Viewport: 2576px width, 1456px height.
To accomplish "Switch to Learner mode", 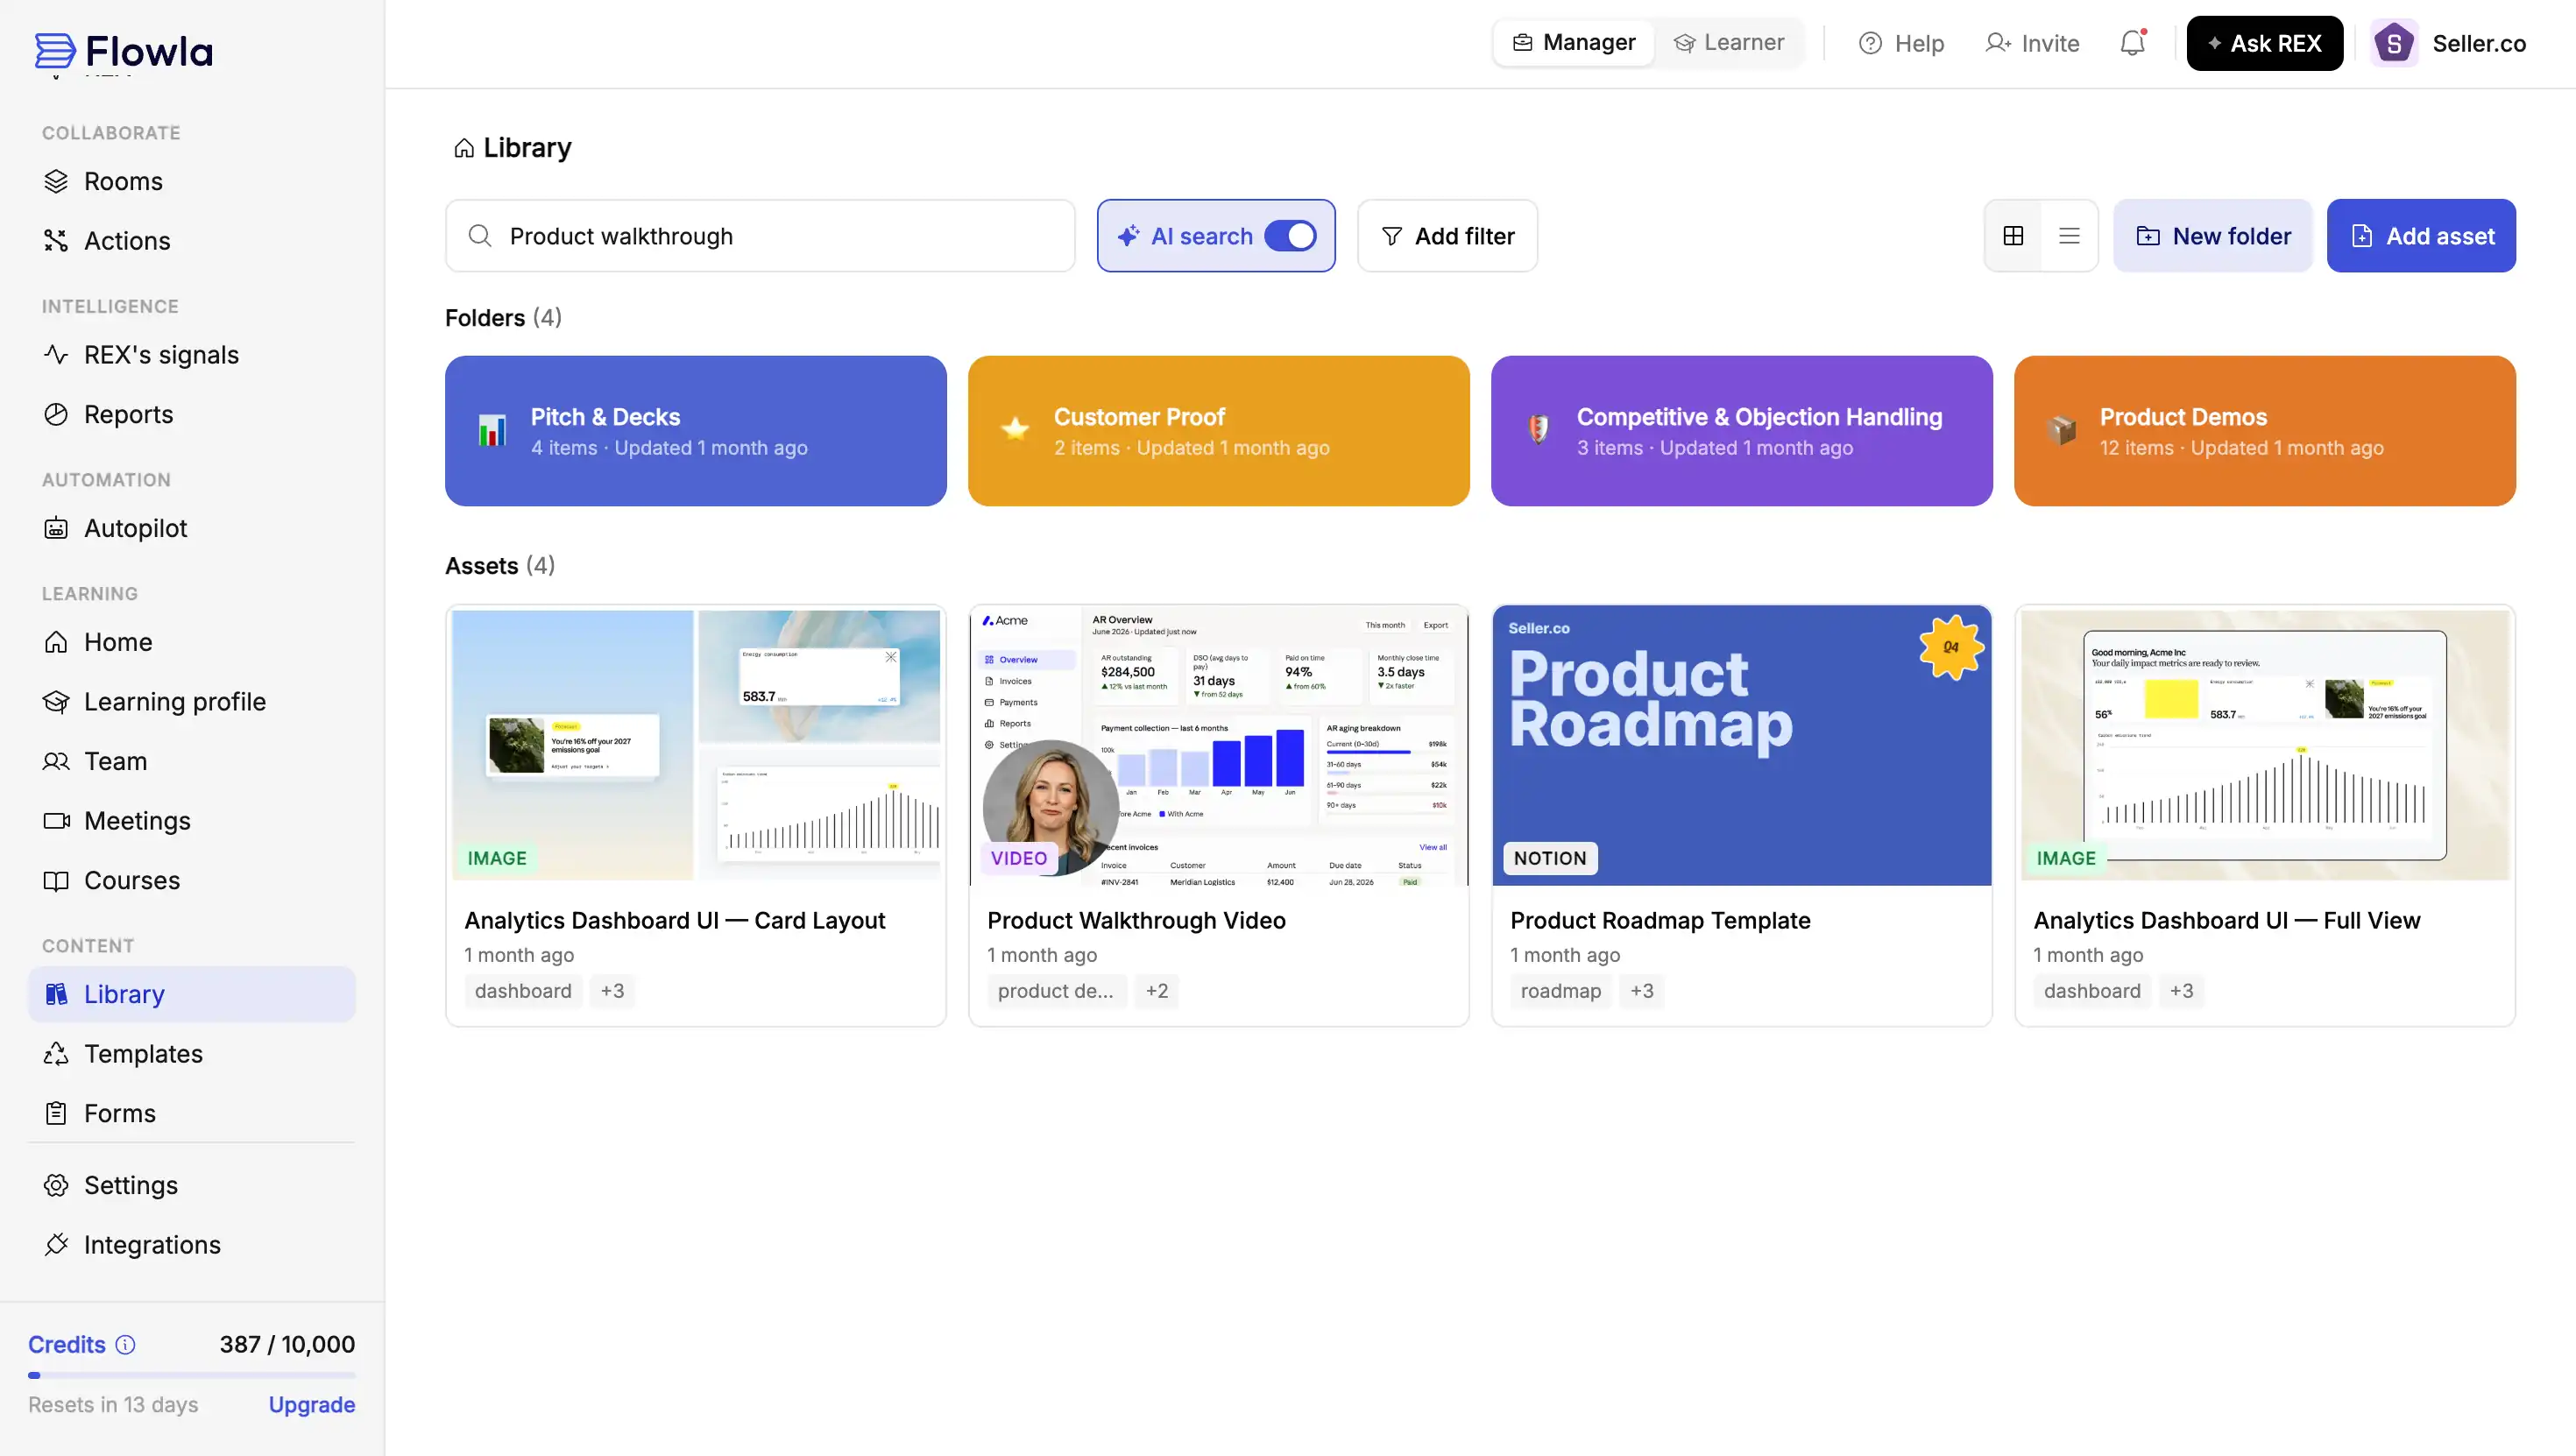I will pos(1729,43).
